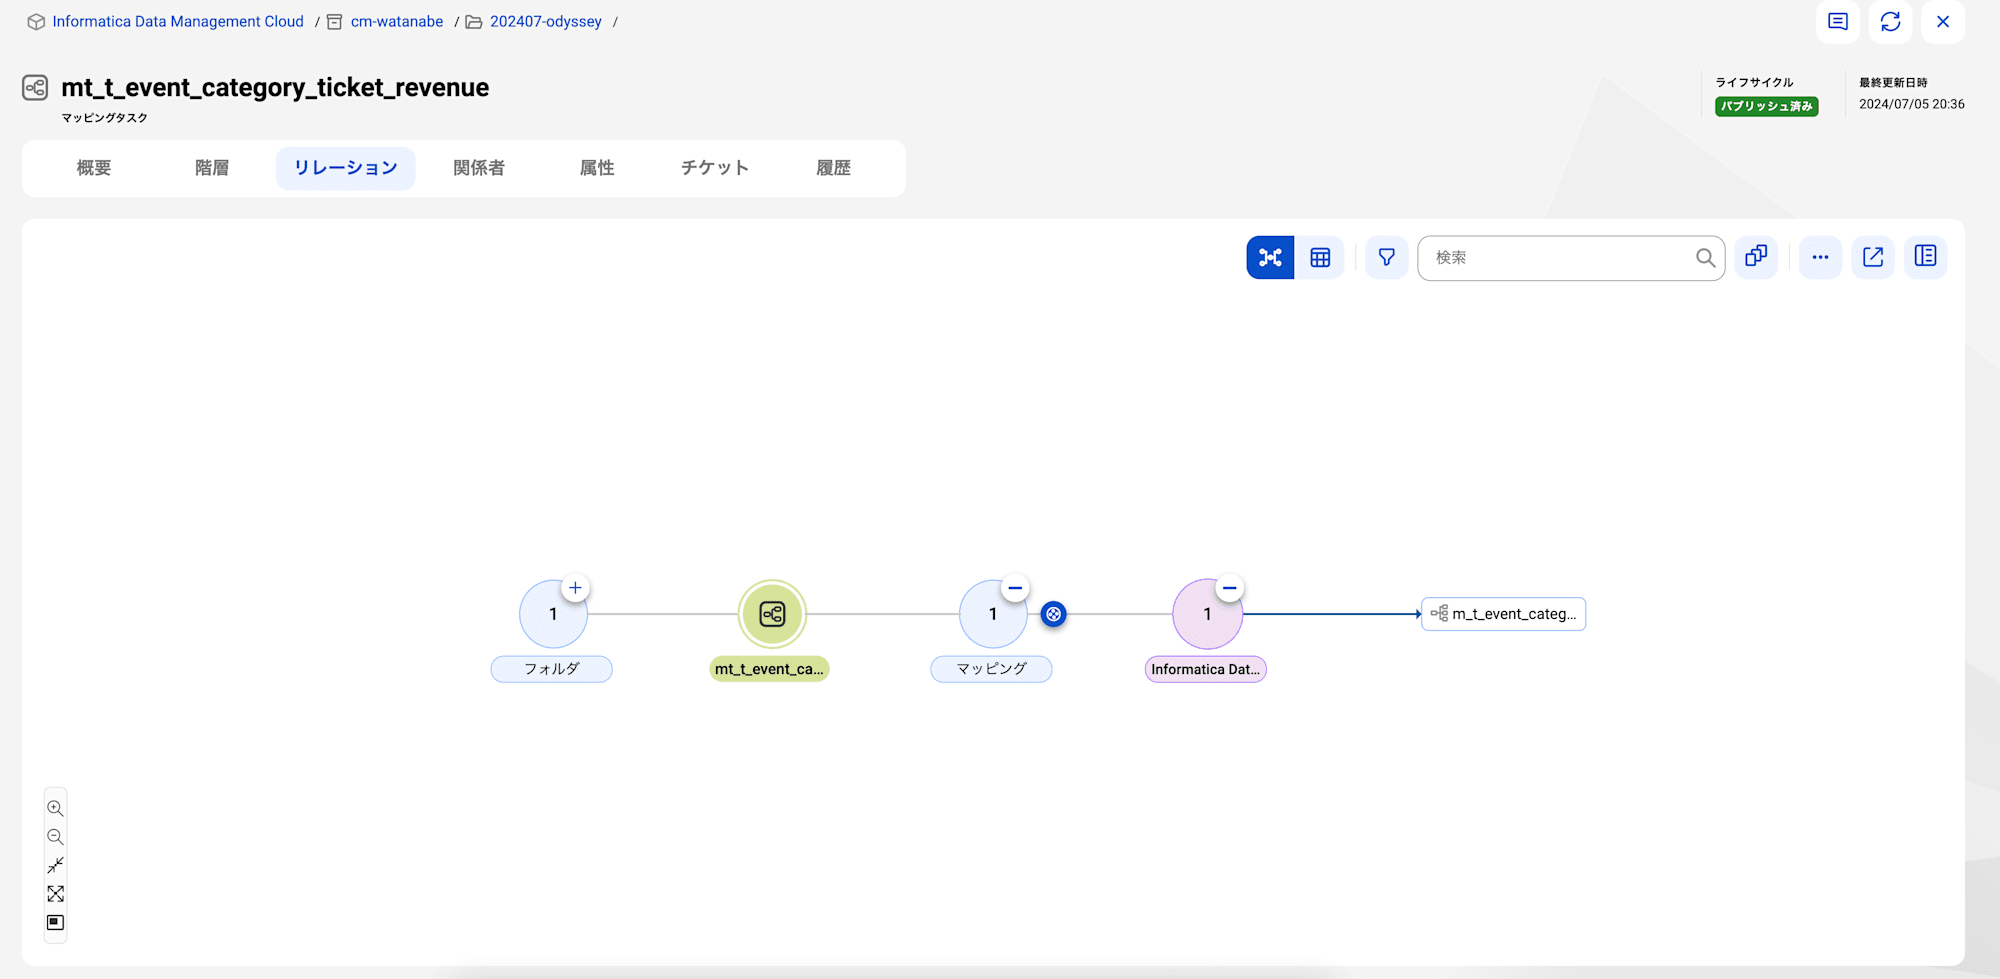
Task: Click the 2024/07/05 20:36 timestamp
Action: pos(1912,104)
